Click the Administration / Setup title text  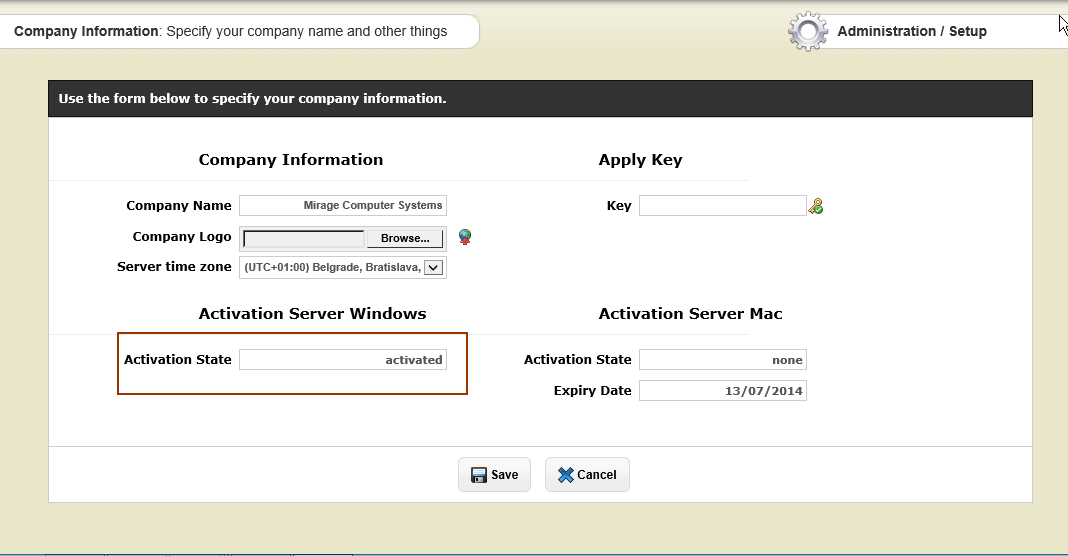pyautogui.click(x=912, y=31)
